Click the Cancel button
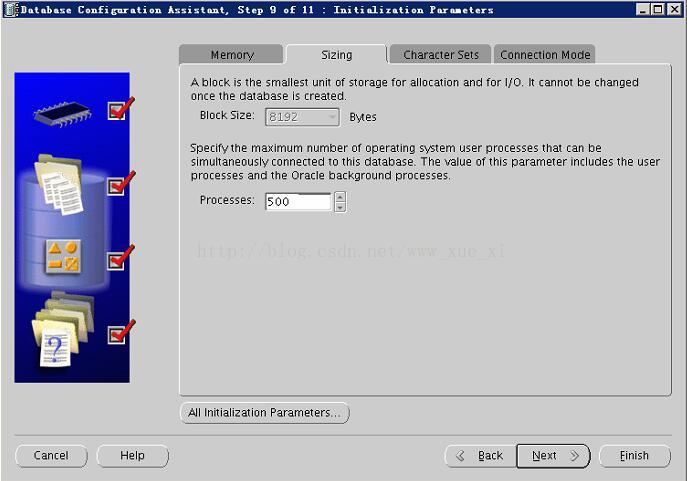This screenshot has height=481, width=687. point(51,456)
